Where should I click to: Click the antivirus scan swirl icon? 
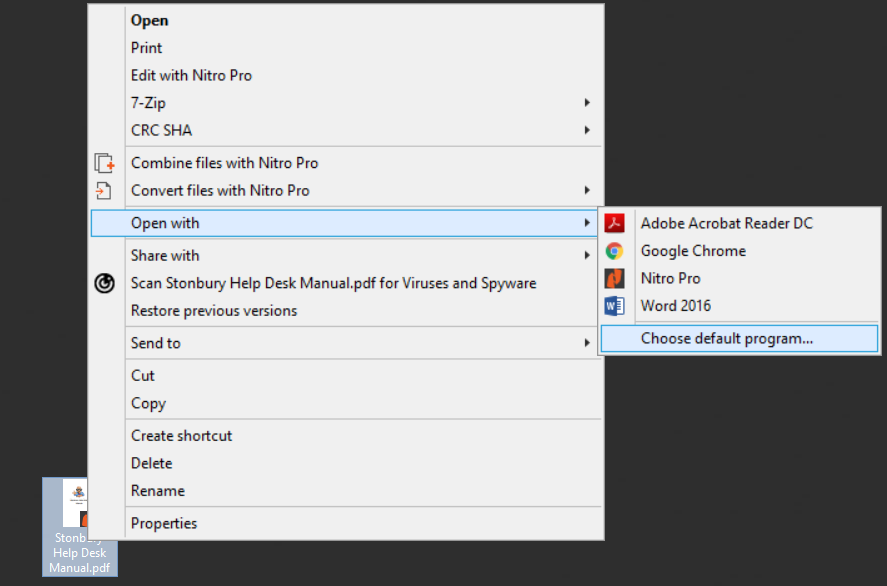click(104, 283)
